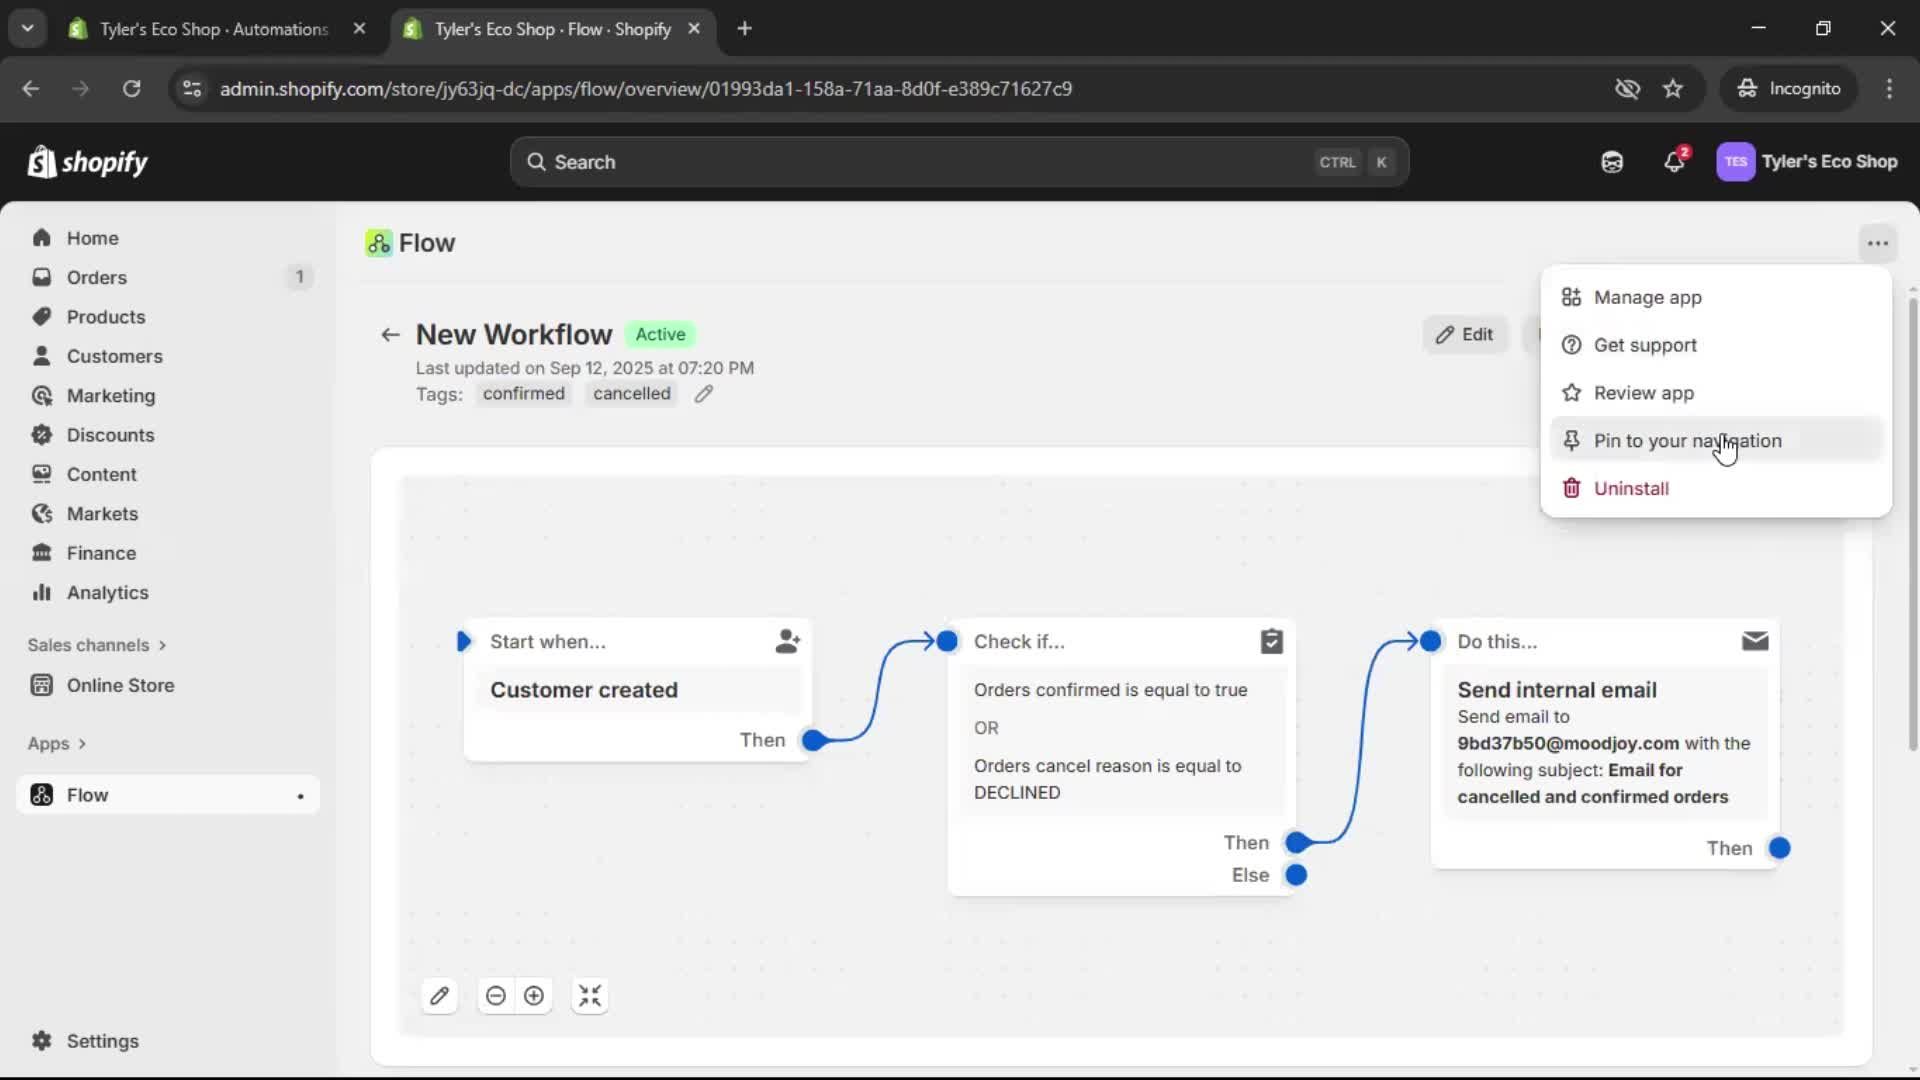This screenshot has width=1920, height=1080.
Task: Click the Shopify logo
Action: coord(87,162)
